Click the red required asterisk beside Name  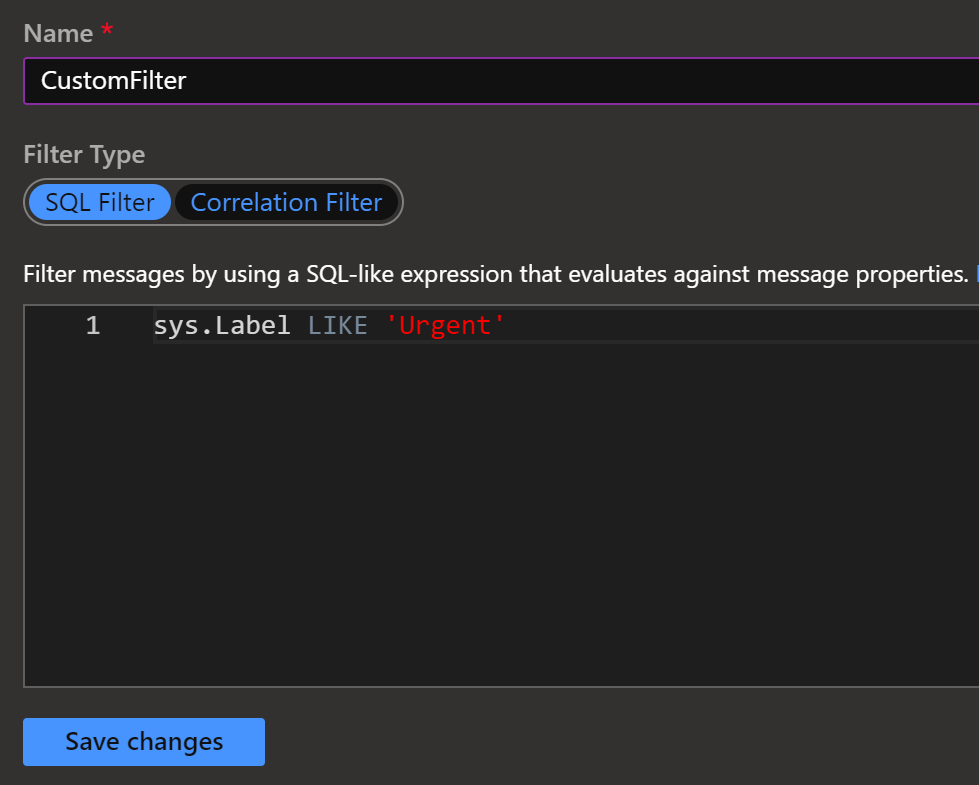[107, 29]
